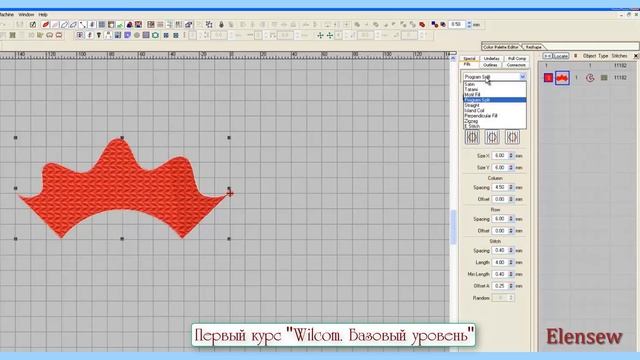
Task: Click the Row Offset value field
Action: (x=500, y=231)
